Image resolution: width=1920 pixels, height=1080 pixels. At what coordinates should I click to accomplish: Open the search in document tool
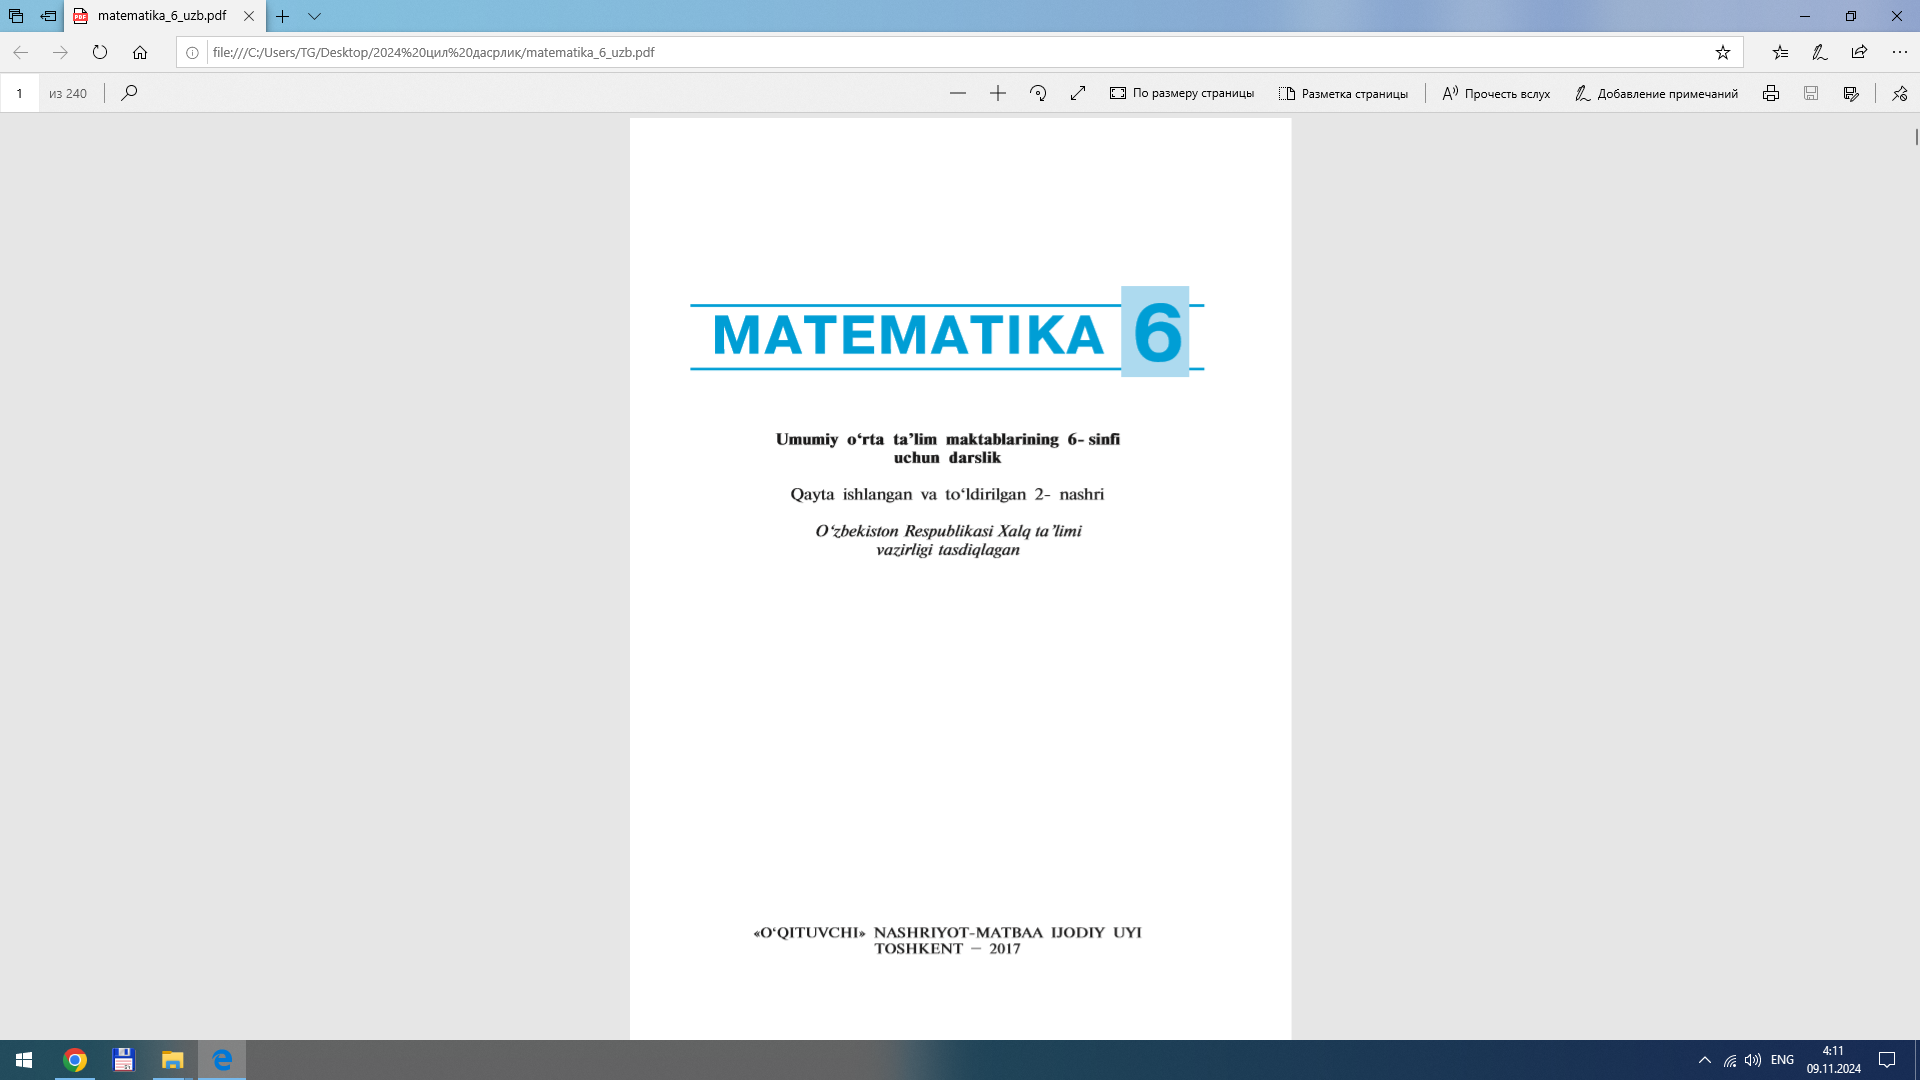tap(130, 93)
